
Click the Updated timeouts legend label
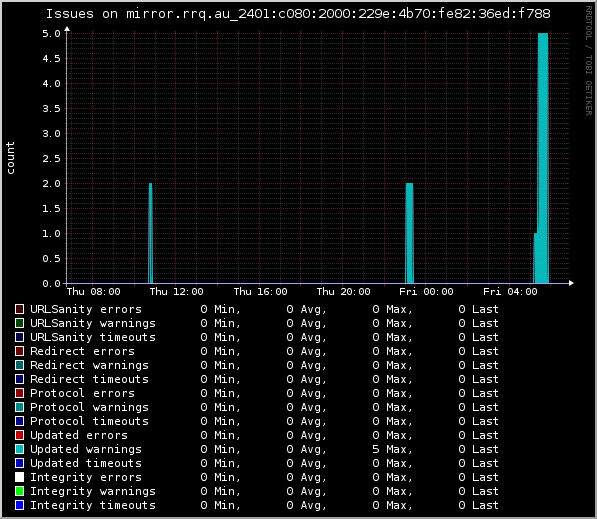point(86,463)
